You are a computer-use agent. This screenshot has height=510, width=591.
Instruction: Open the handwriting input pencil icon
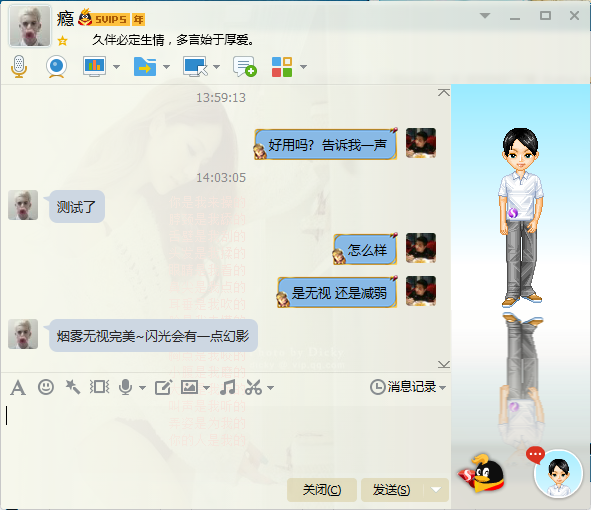point(164,387)
